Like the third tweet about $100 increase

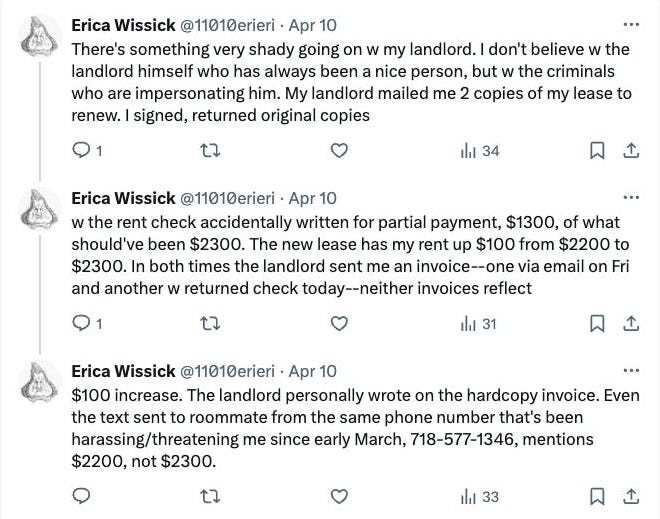coord(339,496)
